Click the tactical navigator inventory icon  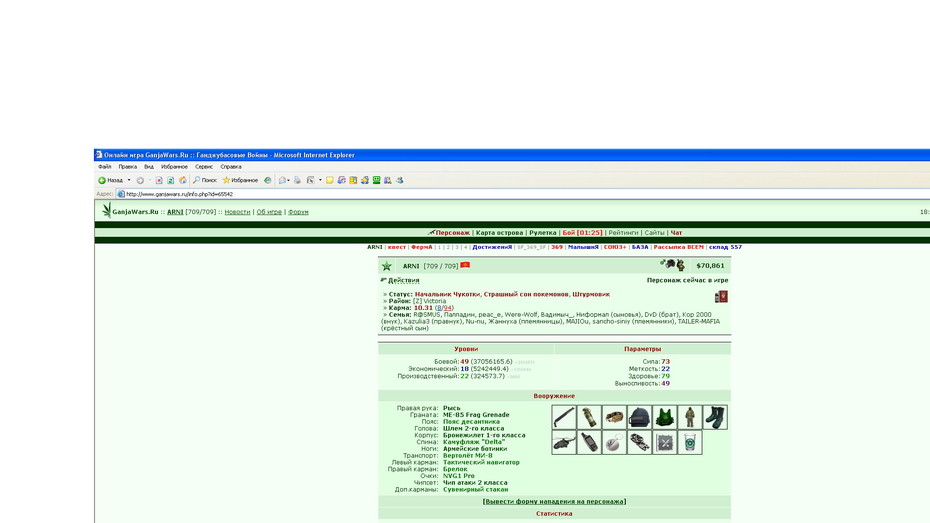point(589,442)
